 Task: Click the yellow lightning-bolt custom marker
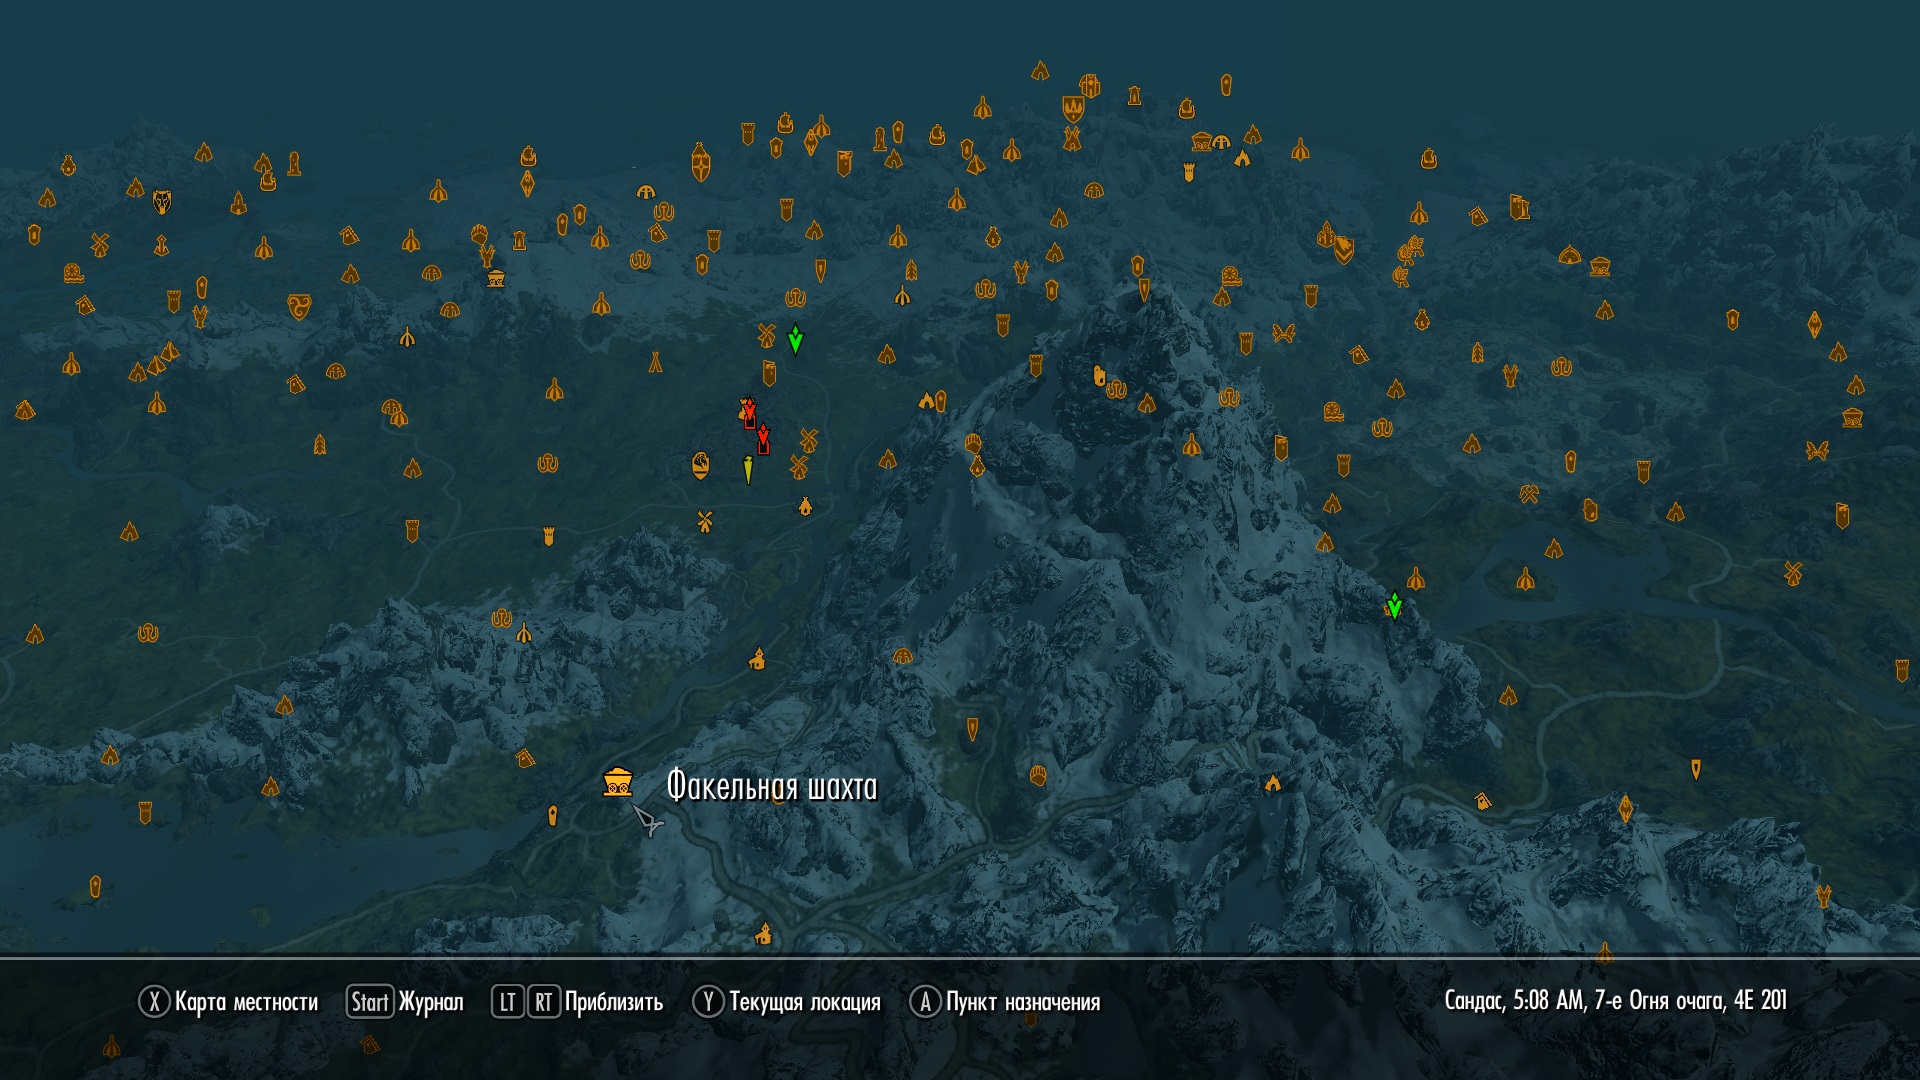point(748,470)
